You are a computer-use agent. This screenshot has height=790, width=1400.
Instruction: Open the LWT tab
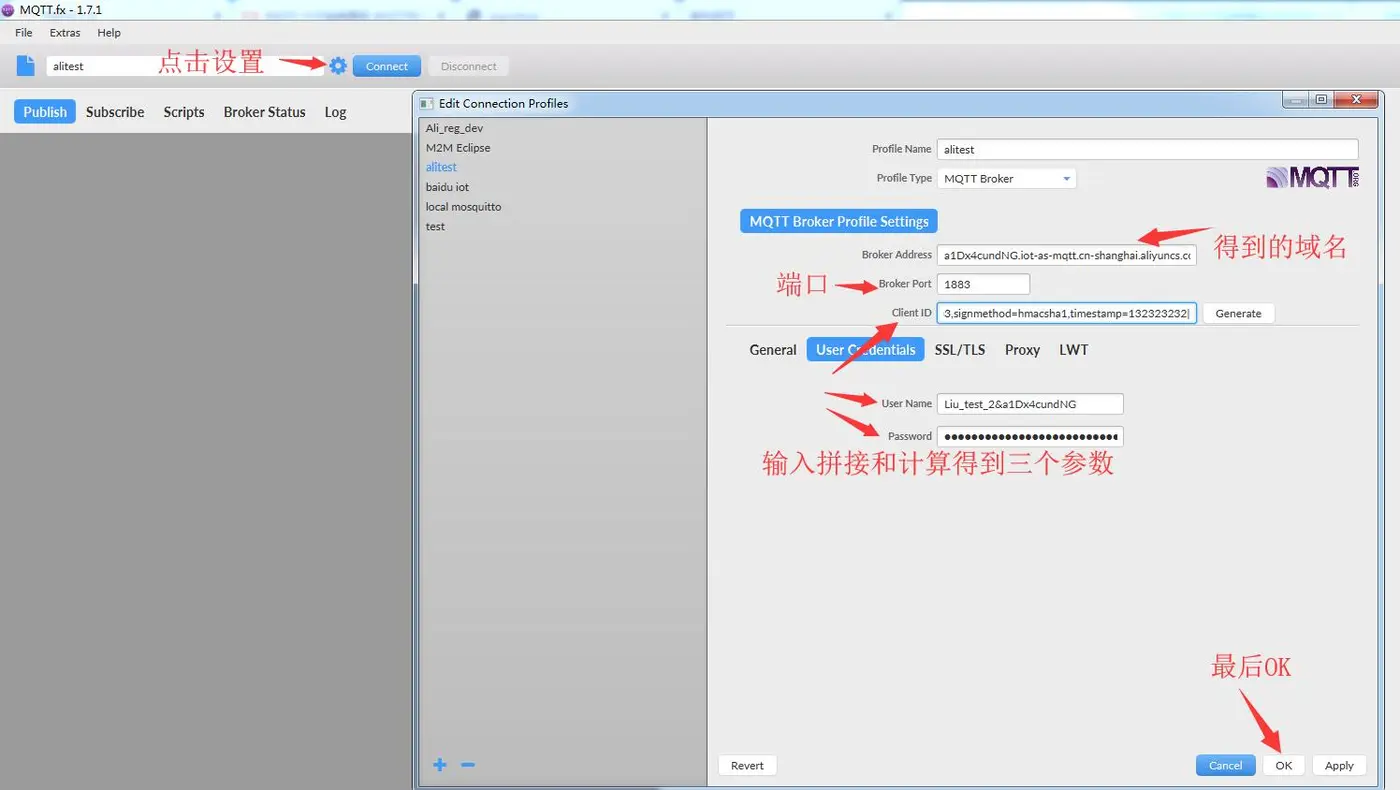tap(1074, 350)
